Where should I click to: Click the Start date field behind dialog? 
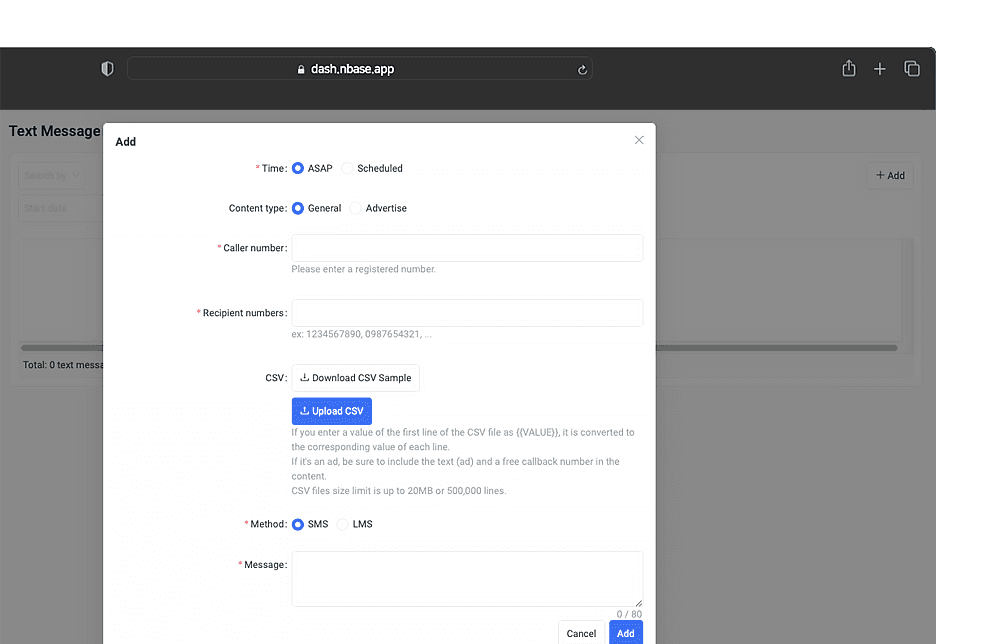coord(61,208)
